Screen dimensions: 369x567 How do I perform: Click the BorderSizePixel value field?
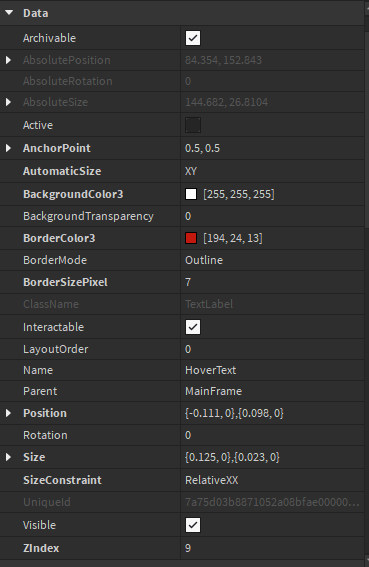pyautogui.click(x=272, y=282)
